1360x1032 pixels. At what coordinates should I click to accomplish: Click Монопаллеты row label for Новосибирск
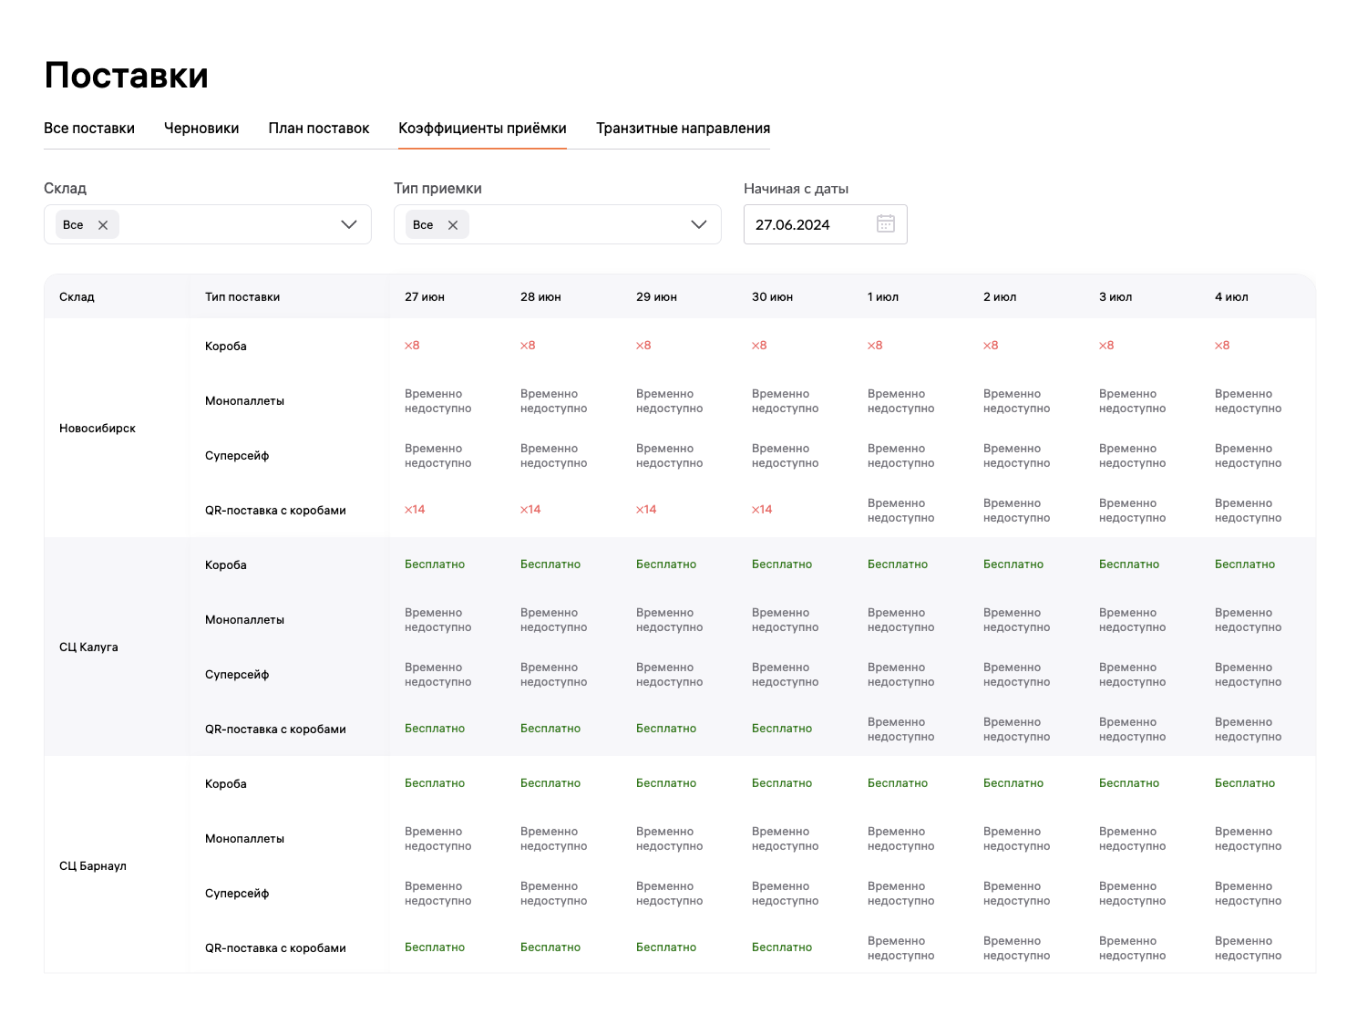pos(244,401)
